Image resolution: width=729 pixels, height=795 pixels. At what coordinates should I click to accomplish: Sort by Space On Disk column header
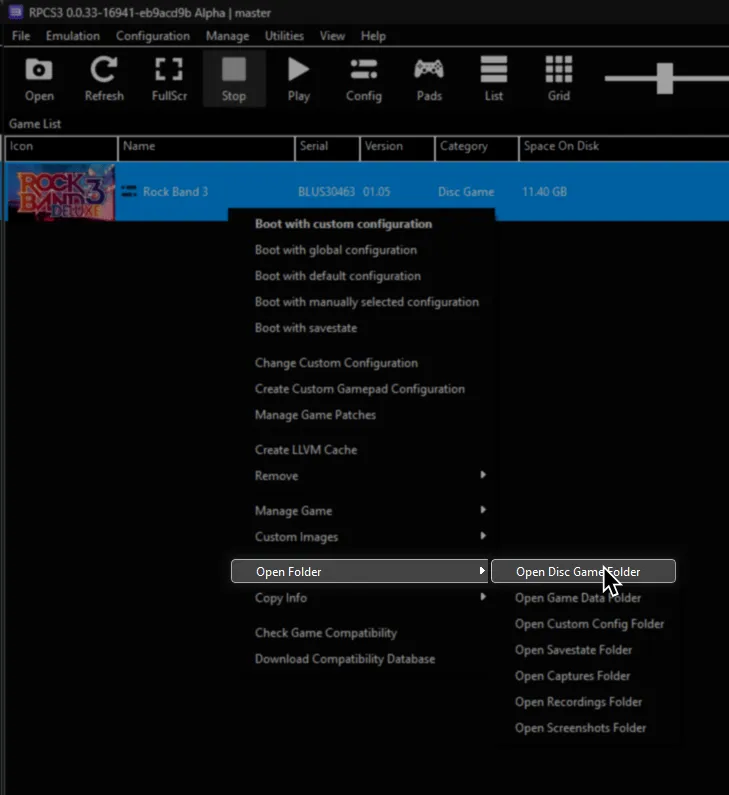click(624, 148)
